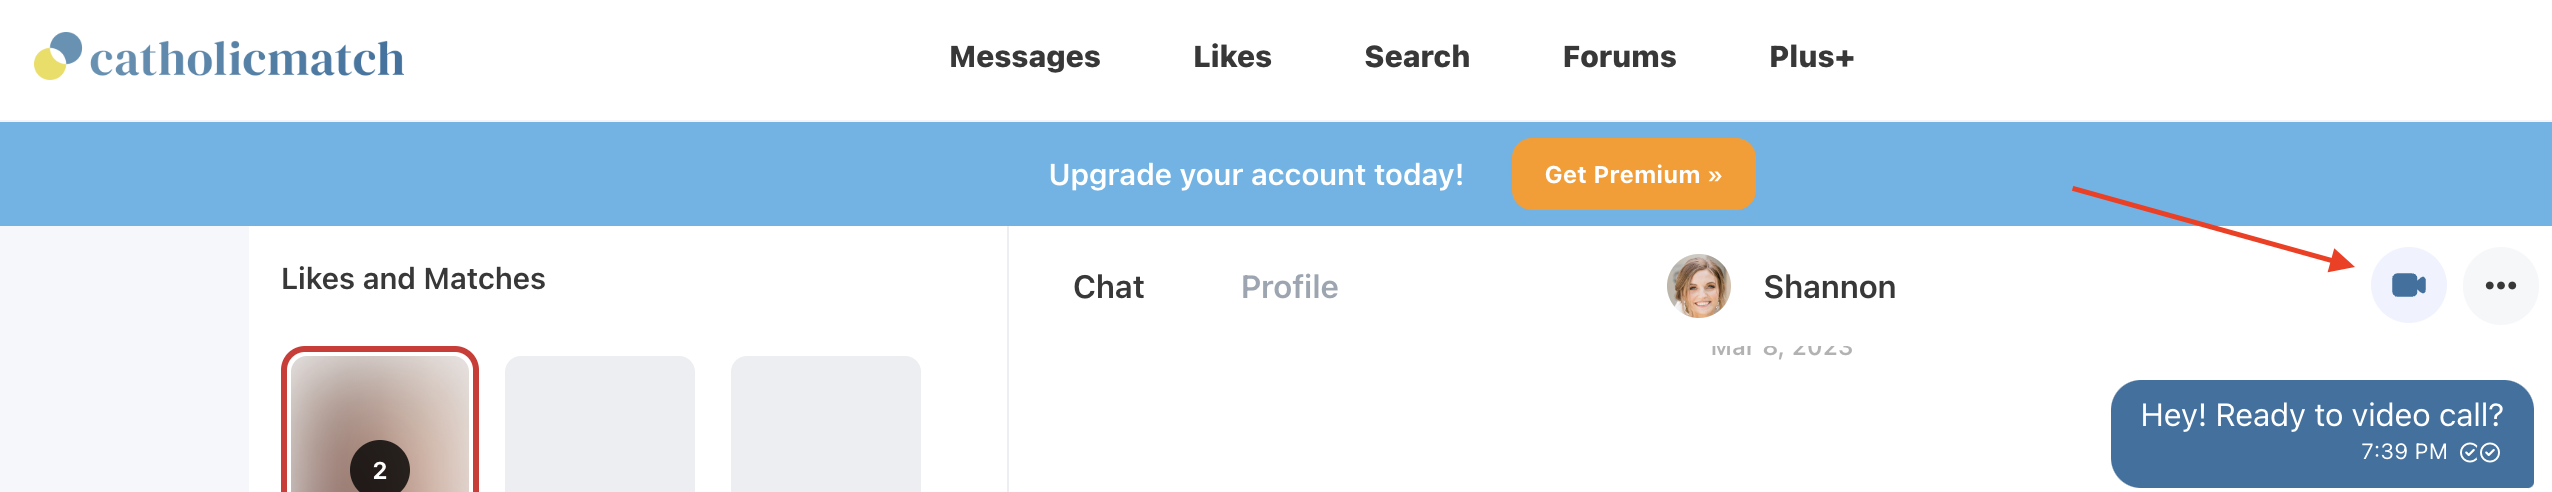Click the CatholicMatch logo
The height and width of the screenshot is (492, 2552).
click(x=220, y=57)
